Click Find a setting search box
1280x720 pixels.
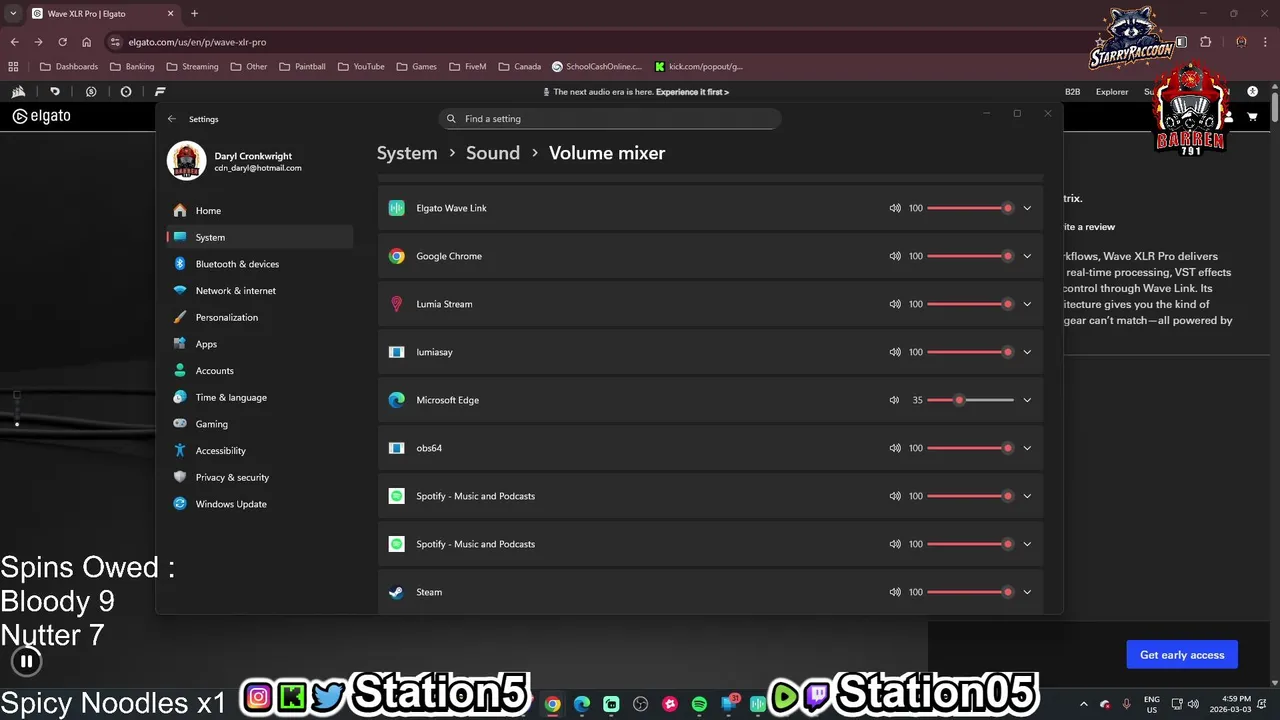(610, 118)
